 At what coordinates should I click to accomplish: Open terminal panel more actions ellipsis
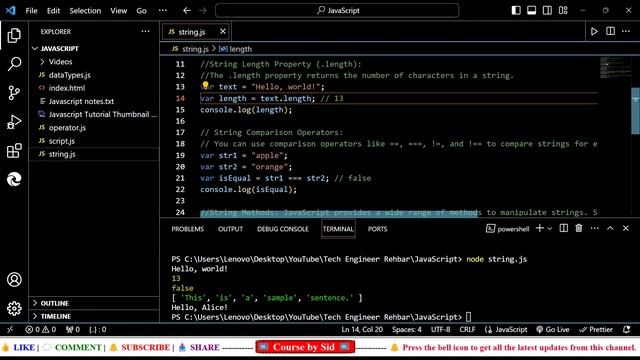click(x=594, y=229)
